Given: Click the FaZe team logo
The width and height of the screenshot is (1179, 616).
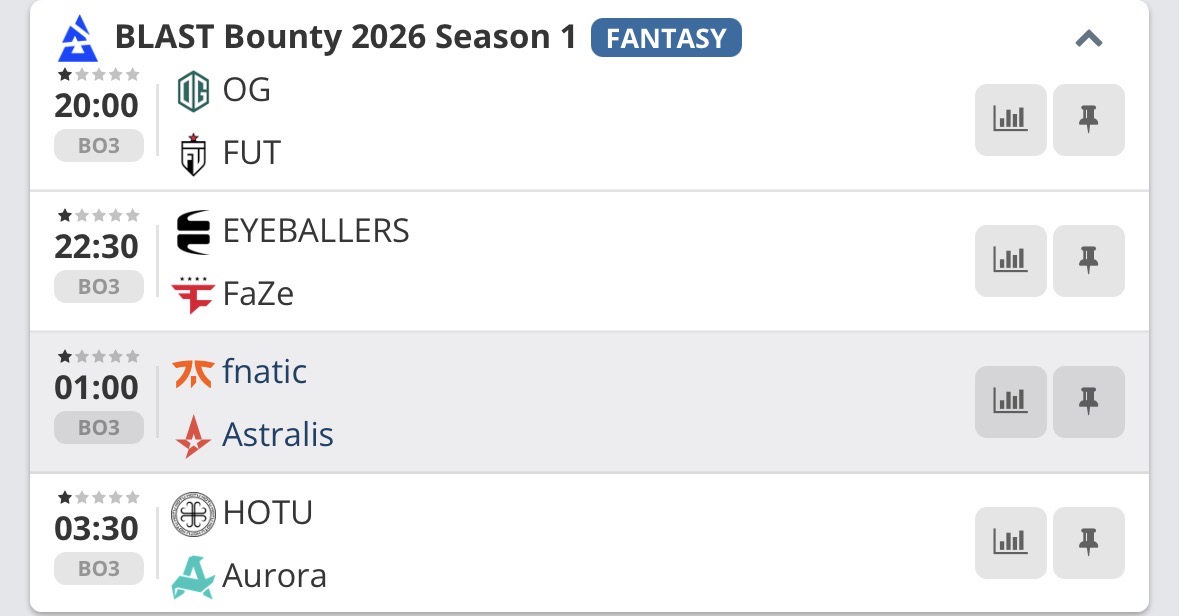Looking at the screenshot, I should (193, 295).
